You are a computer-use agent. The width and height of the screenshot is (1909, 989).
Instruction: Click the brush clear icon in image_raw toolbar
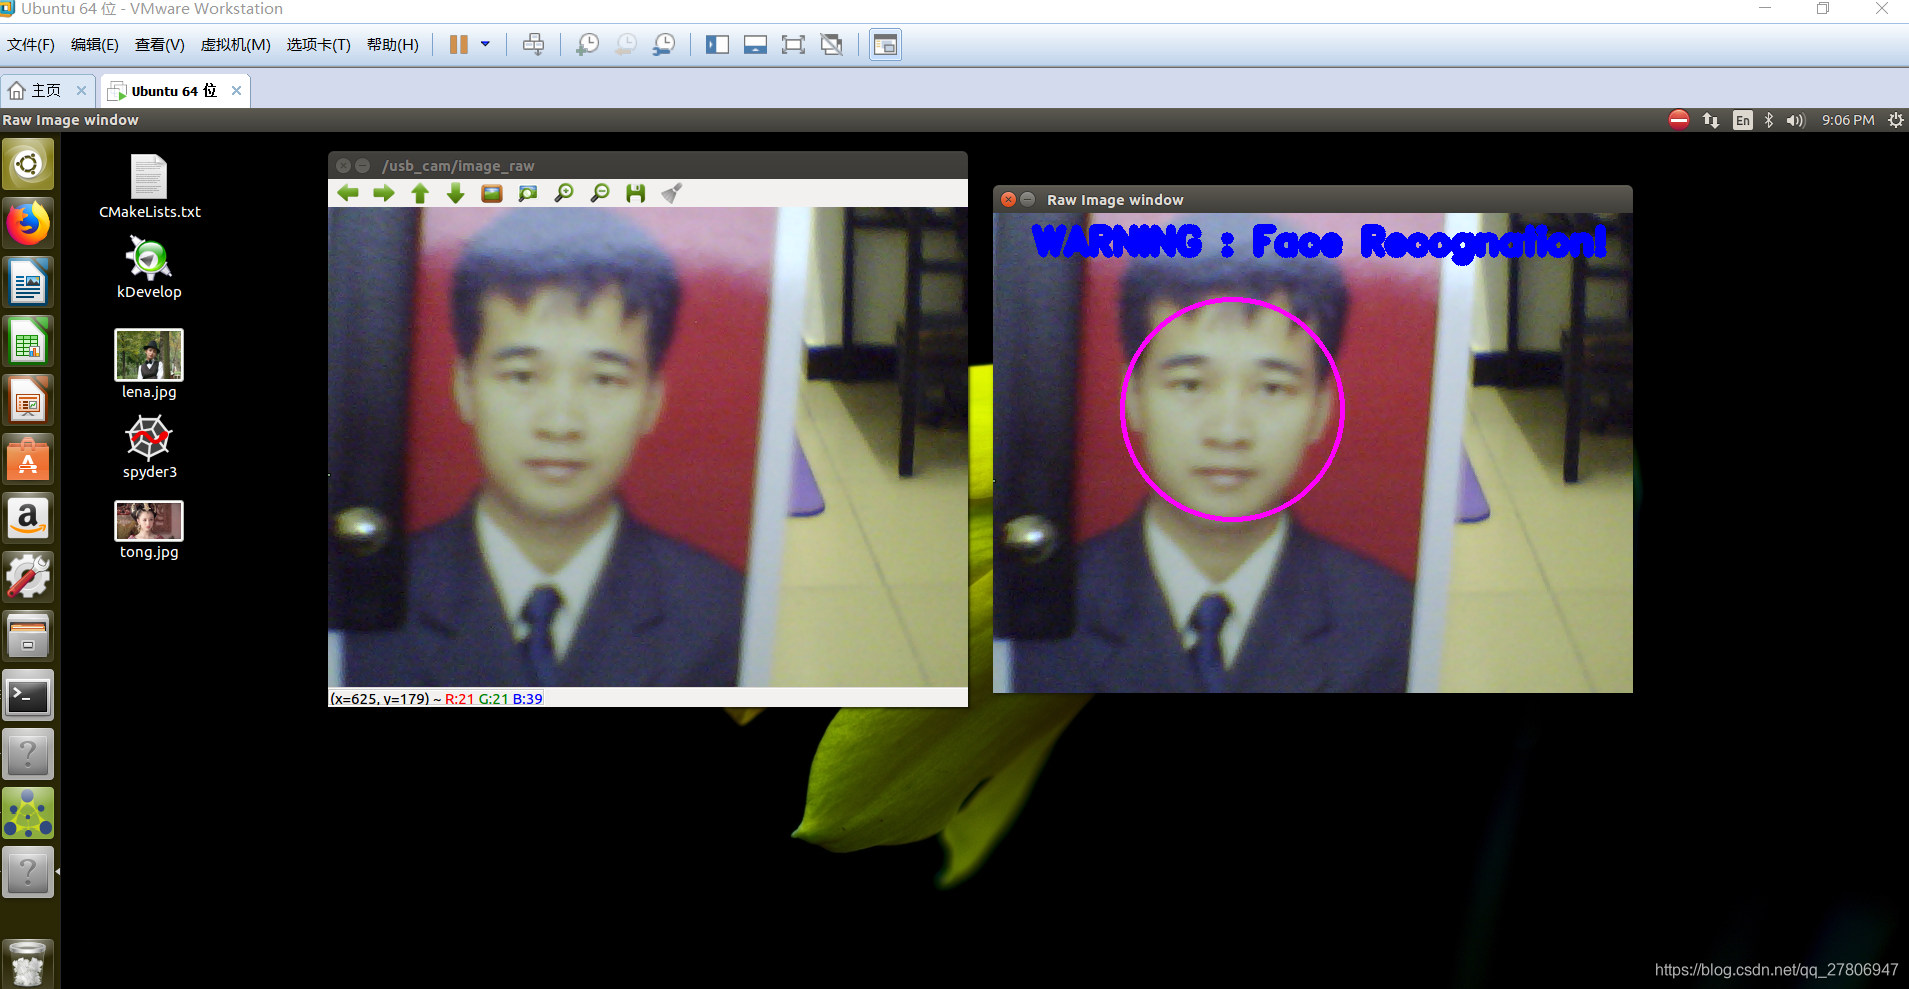click(672, 193)
